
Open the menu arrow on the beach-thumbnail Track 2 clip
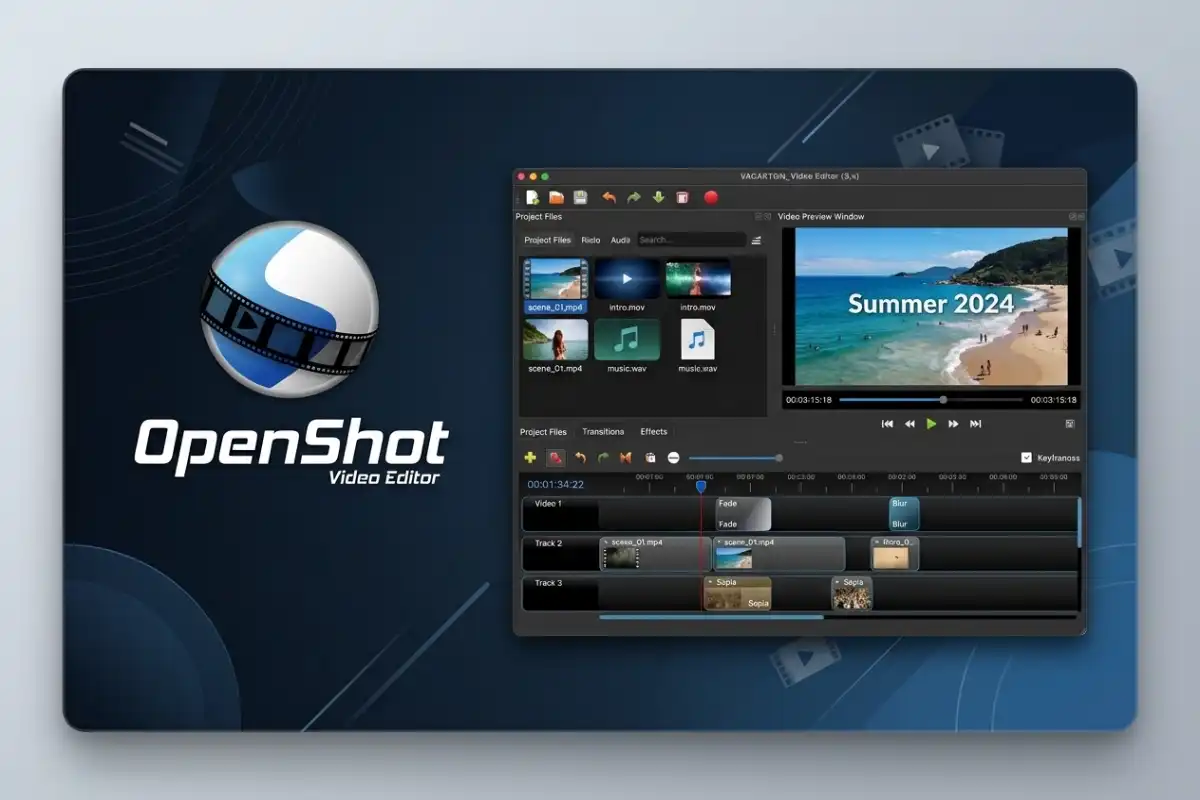click(717, 542)
